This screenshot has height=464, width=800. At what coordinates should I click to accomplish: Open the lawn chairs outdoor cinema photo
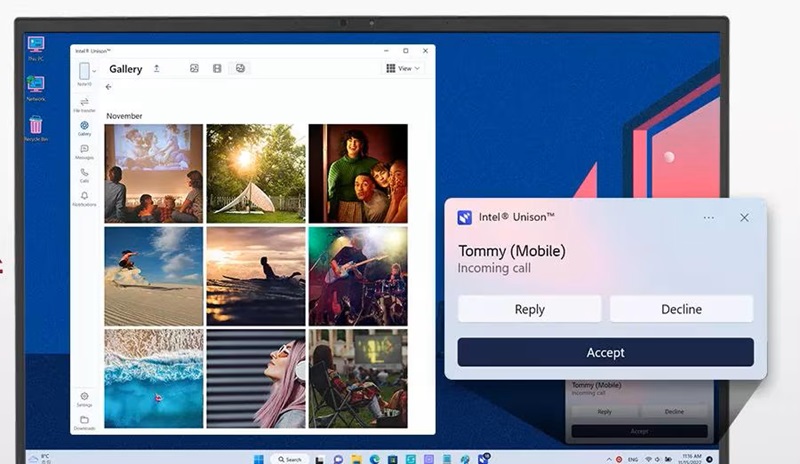[358, 378]
